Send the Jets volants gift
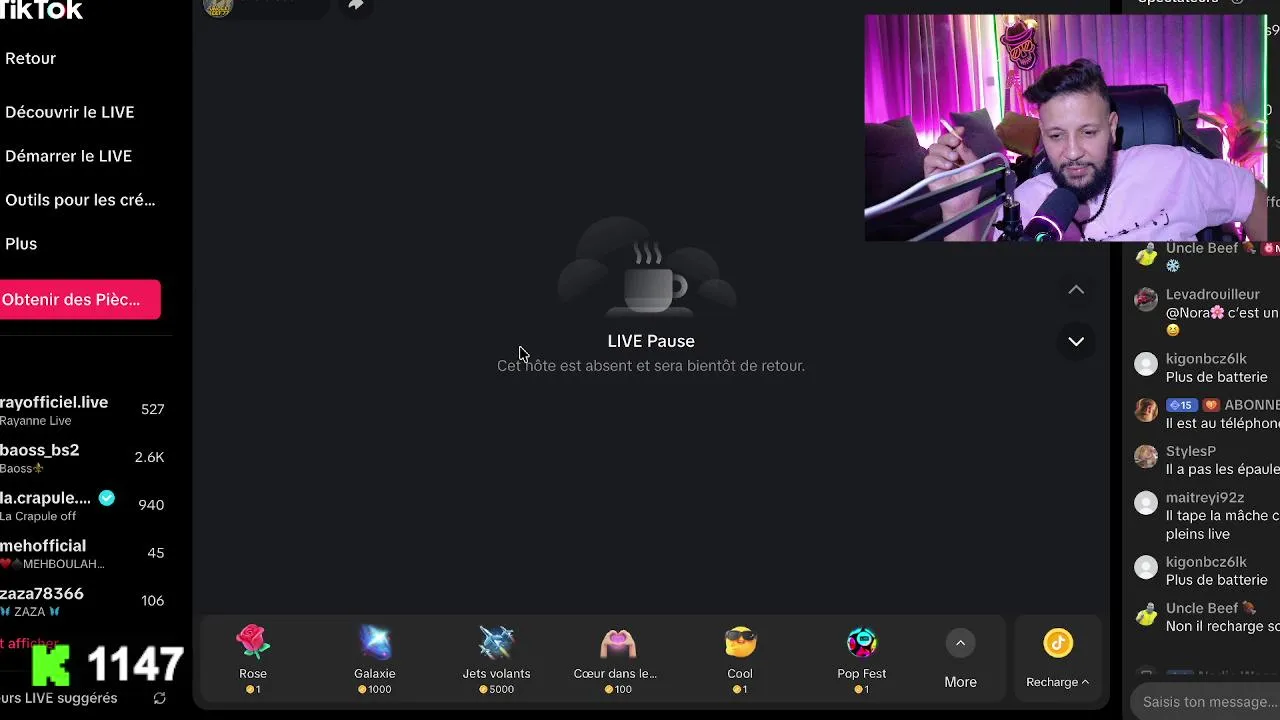1280x720 pixels. tap(496, 660)
